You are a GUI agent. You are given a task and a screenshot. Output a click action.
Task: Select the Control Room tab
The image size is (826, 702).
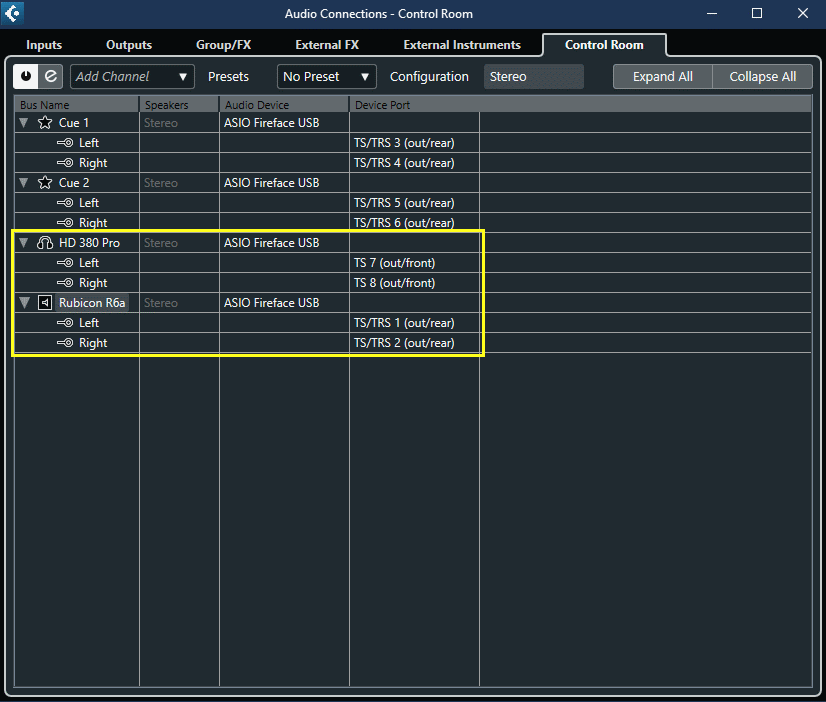coord(604,45)
